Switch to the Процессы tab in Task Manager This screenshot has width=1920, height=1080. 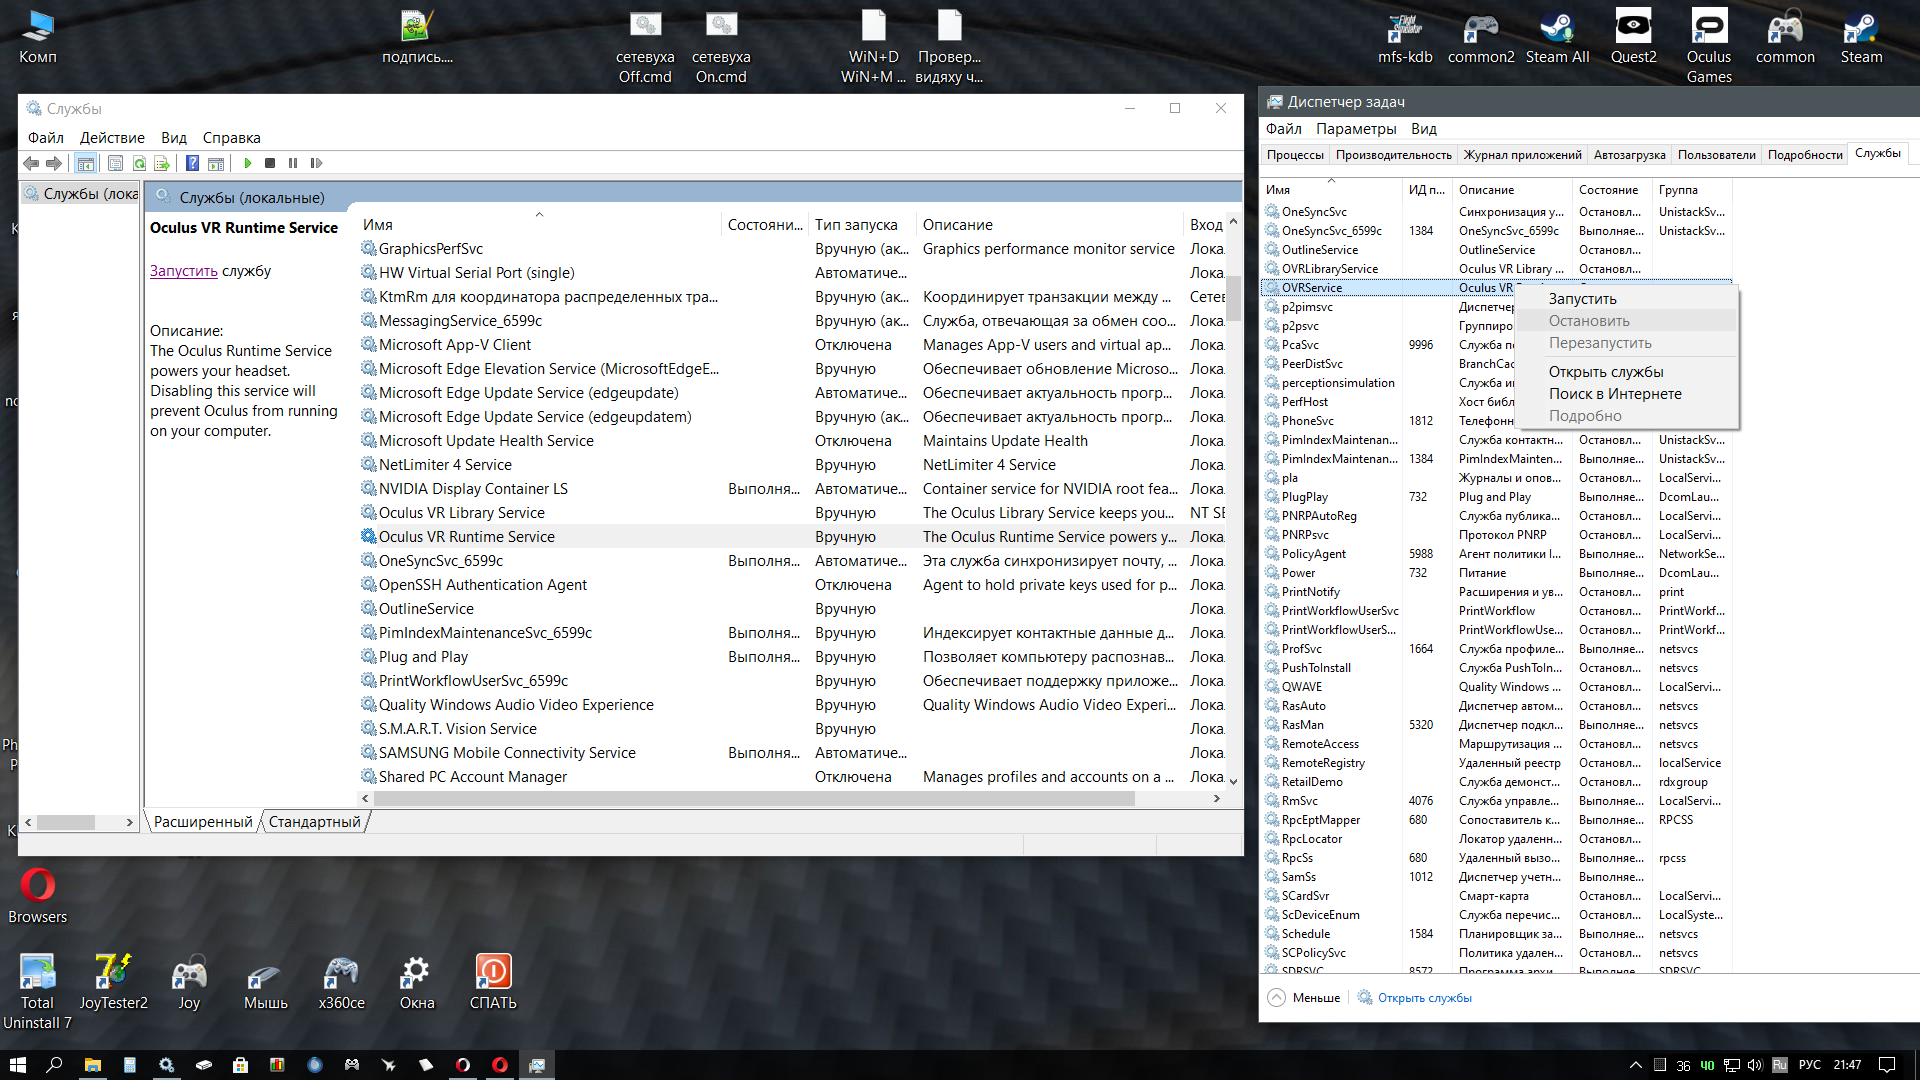tap(1295, 154)
